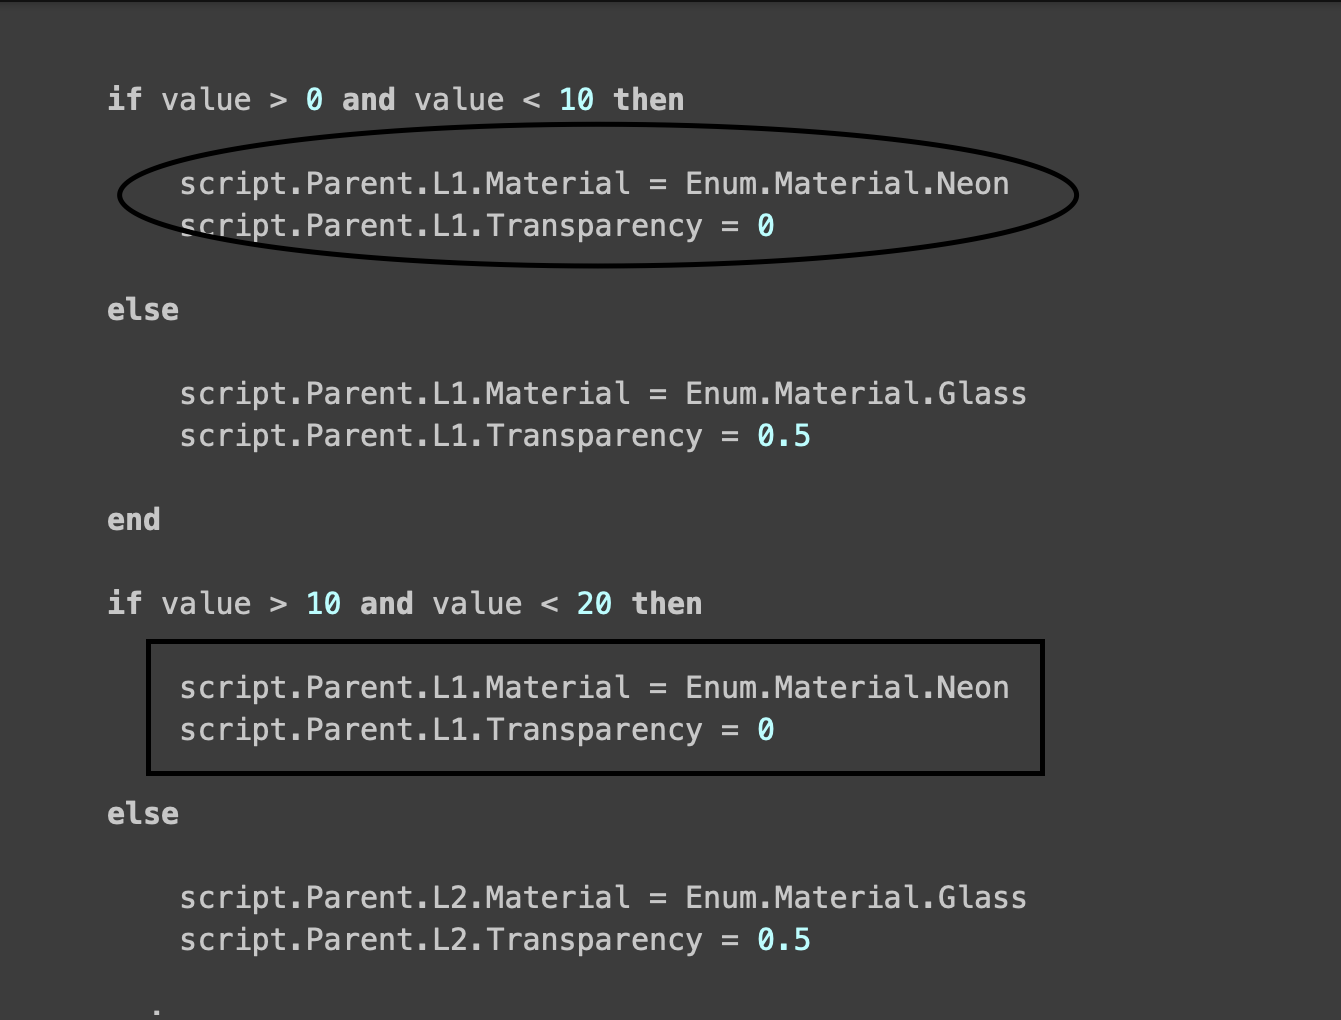Click Enum.Material.Neon inside the oval
The image size is (1341, 1020).
click(847, 183)
